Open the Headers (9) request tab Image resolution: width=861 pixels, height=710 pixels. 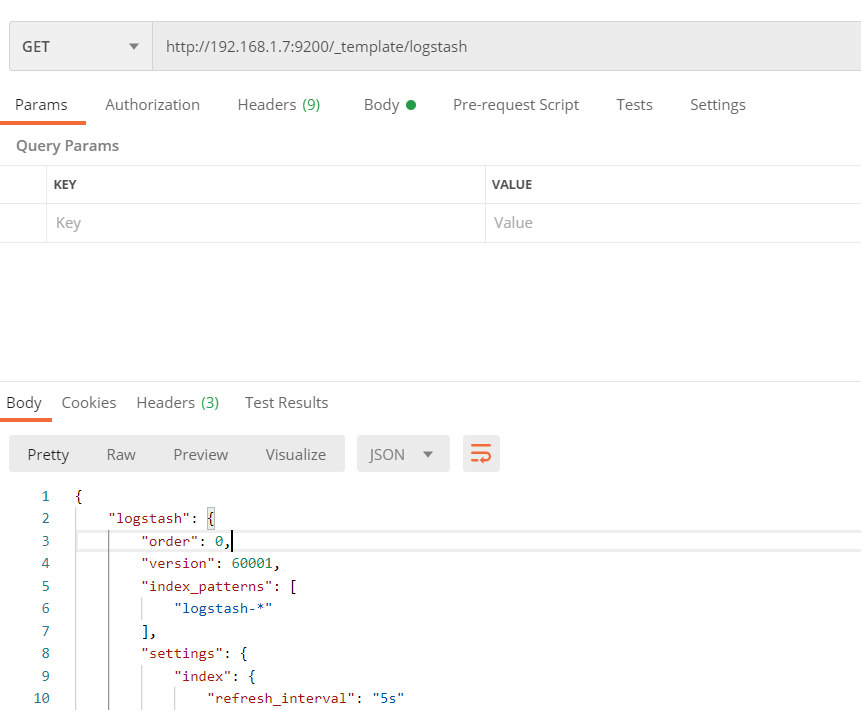point(279,104)
